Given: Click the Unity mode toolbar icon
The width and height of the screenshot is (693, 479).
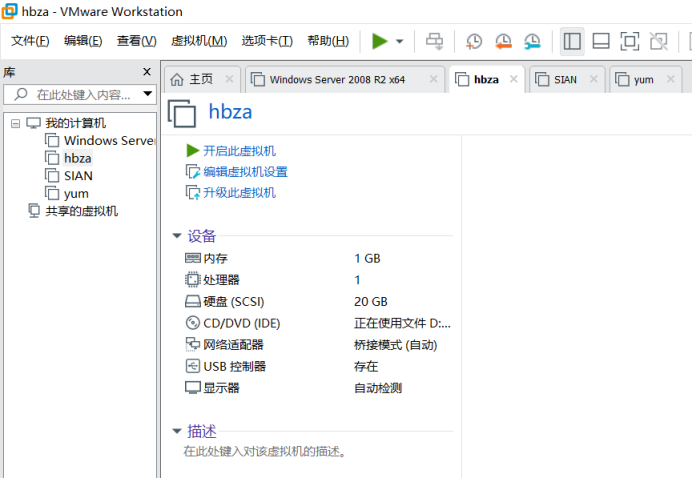Looking at the screenshot, I should point(659,42).
